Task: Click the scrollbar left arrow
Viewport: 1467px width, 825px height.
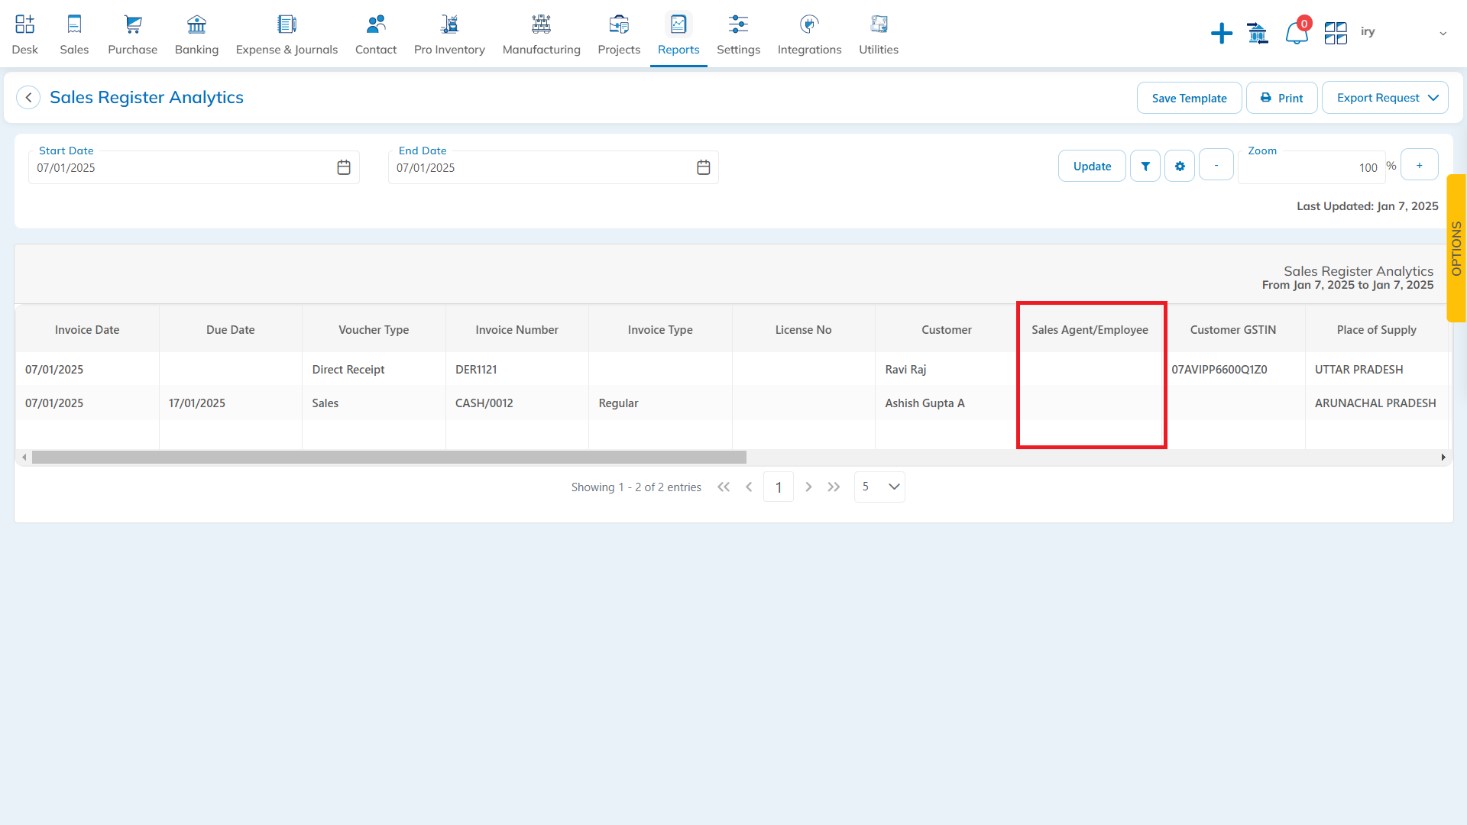Action: pos(24,457)
